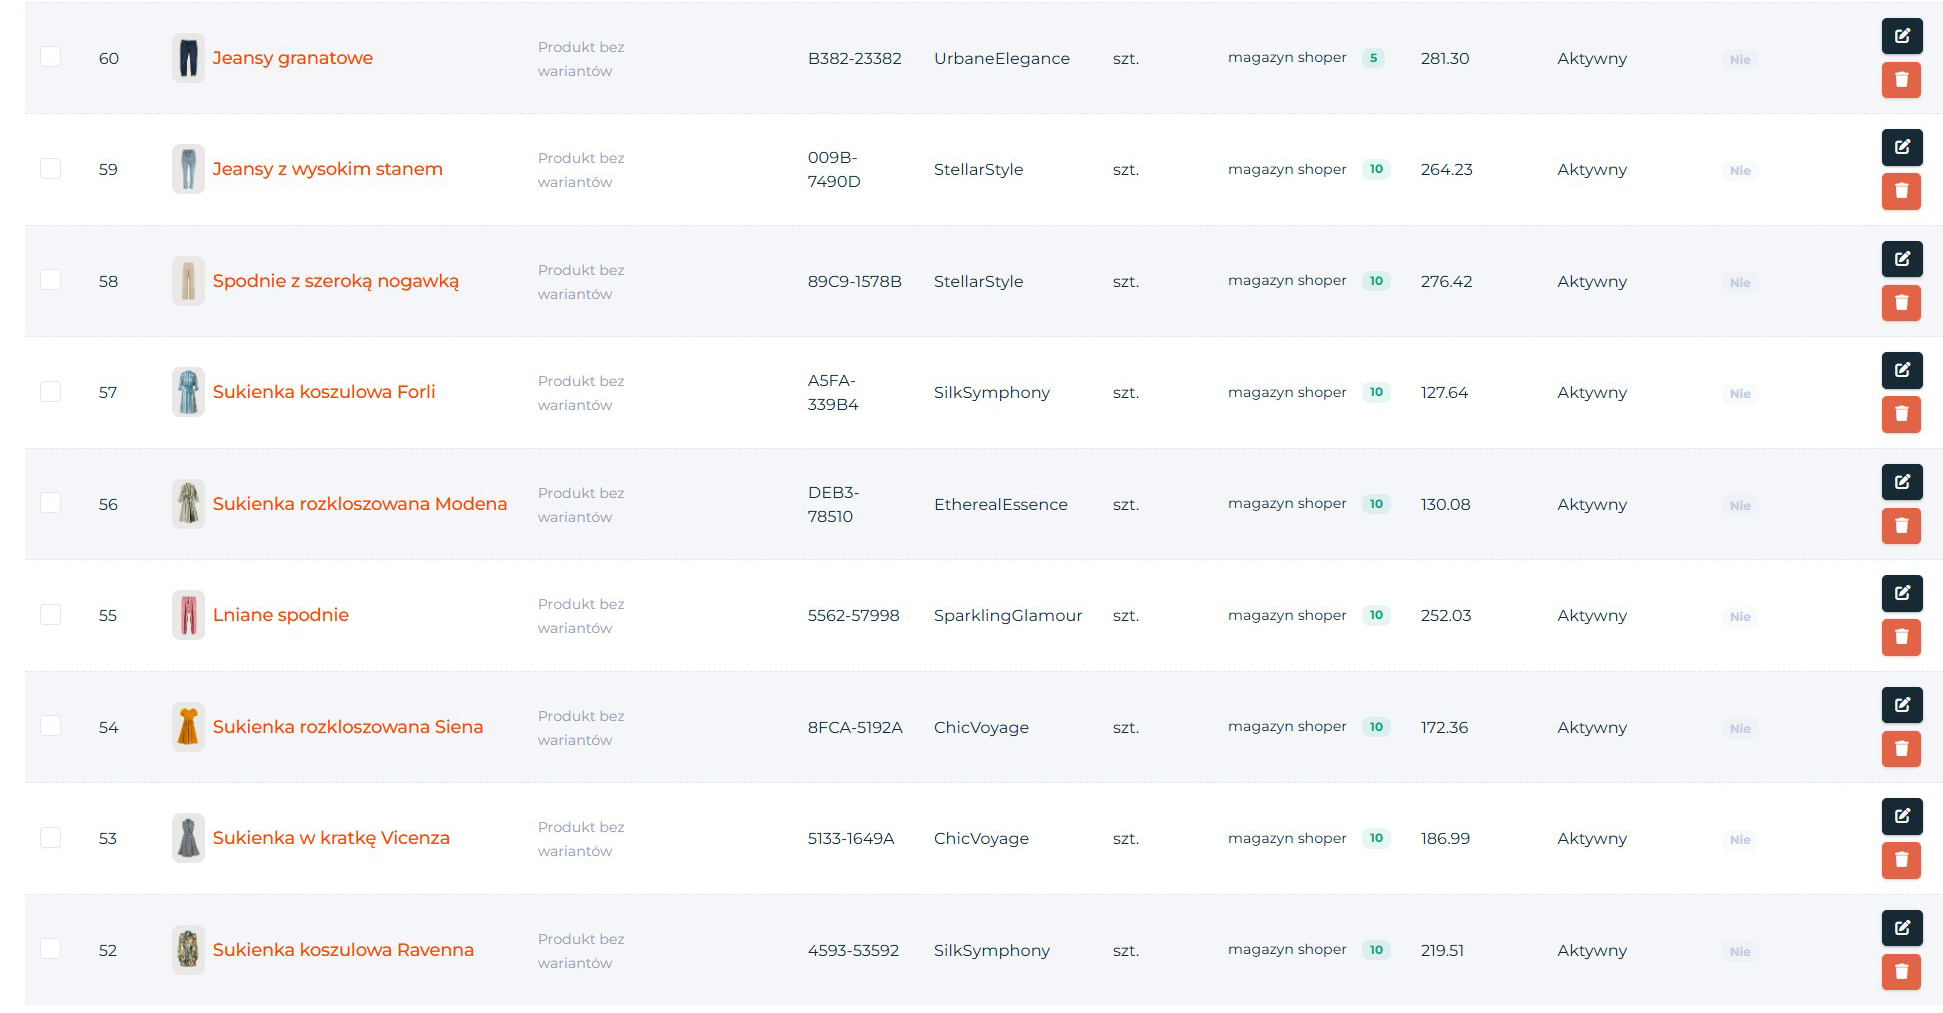Click price 219.51
Screen dimensions: 1943x1013
[1442, 950]
